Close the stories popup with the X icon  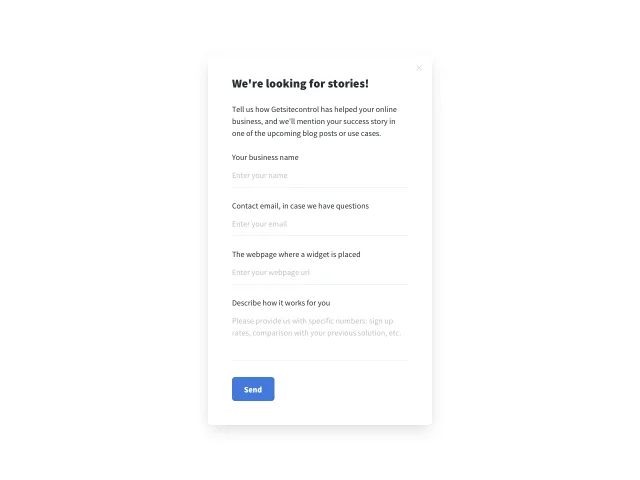coord(419,68)
